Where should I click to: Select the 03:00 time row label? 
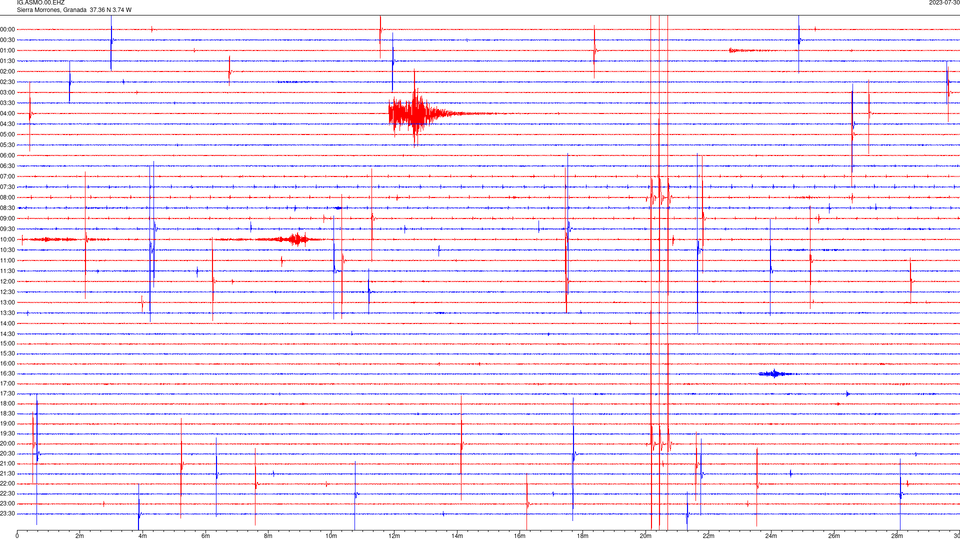(8, 92)
